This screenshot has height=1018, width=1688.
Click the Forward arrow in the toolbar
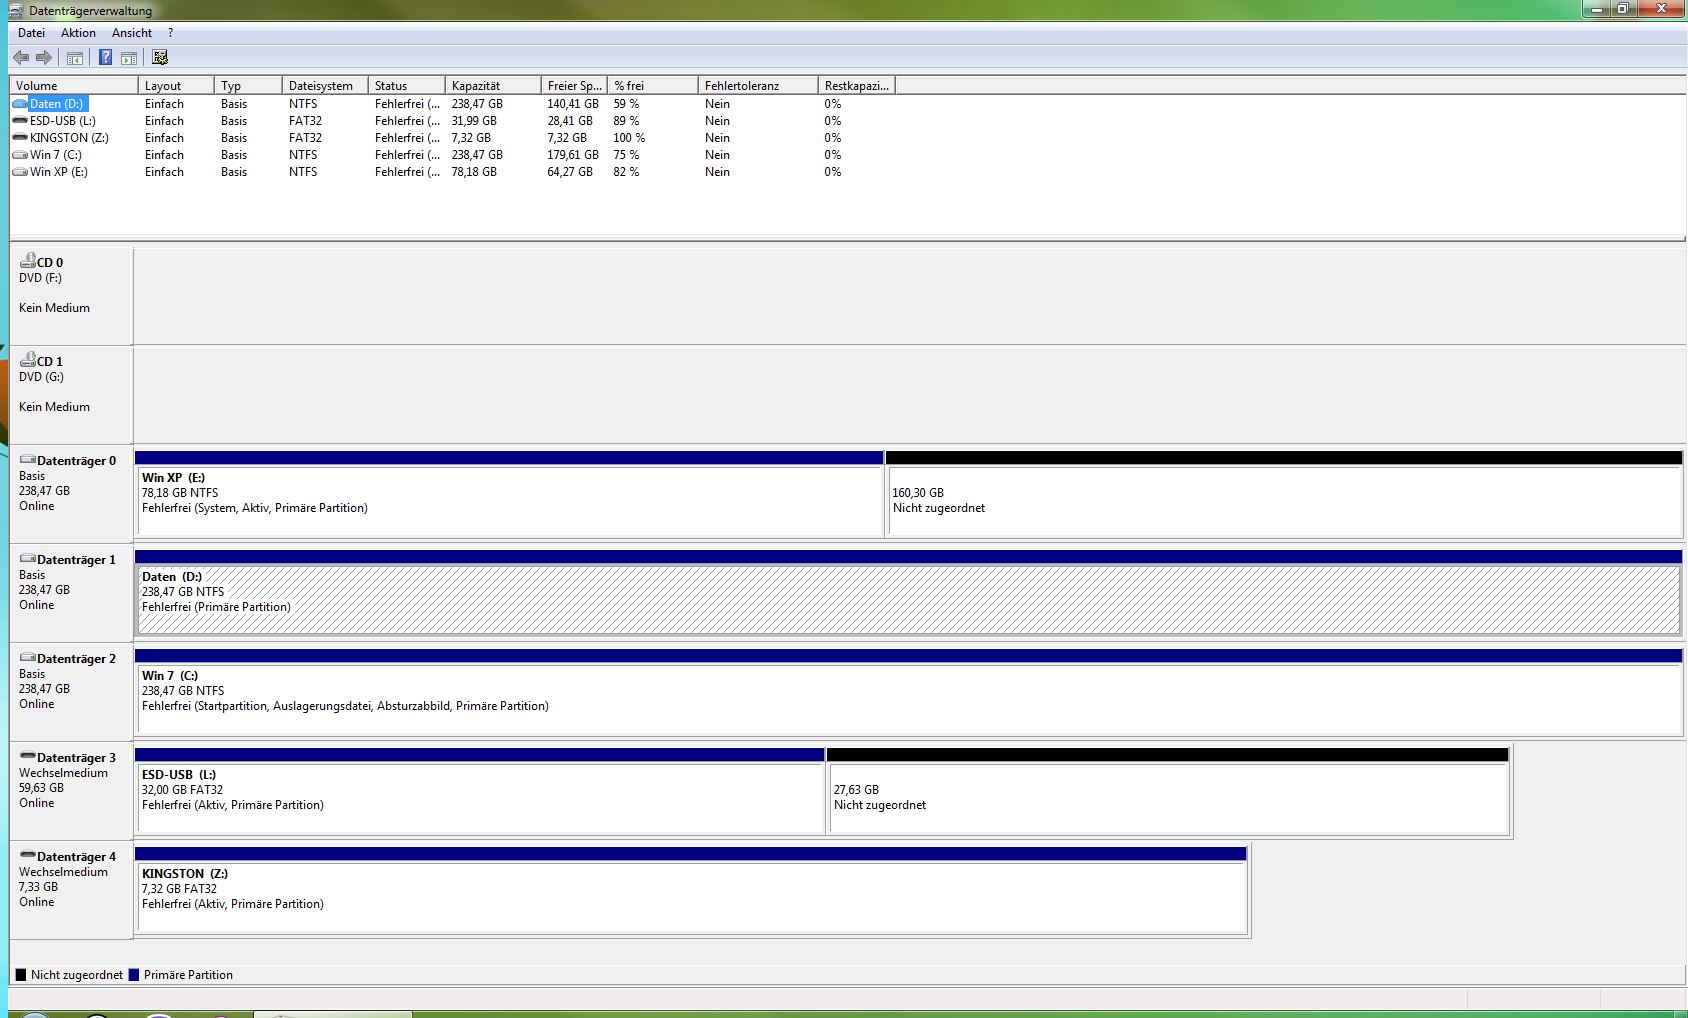tap(43, 58)
